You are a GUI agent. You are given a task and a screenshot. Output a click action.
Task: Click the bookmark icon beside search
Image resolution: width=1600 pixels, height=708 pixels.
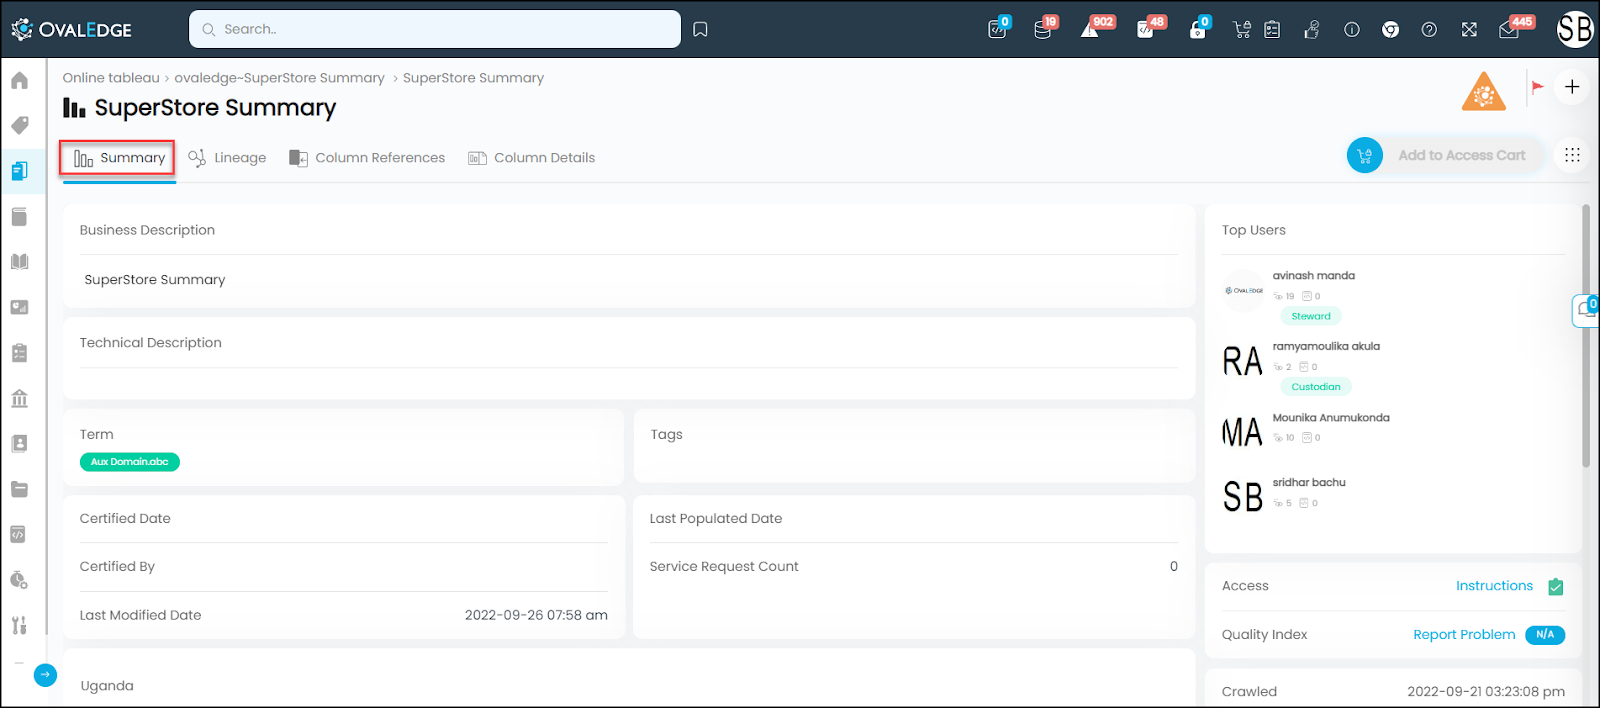[x=701, y=29]
